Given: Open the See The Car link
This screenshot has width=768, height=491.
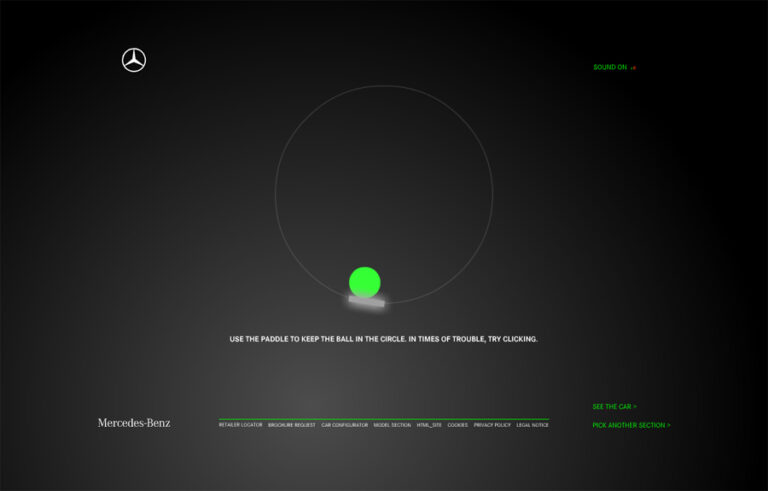Looking at the screenshot, I should click(x=614, y=407).
